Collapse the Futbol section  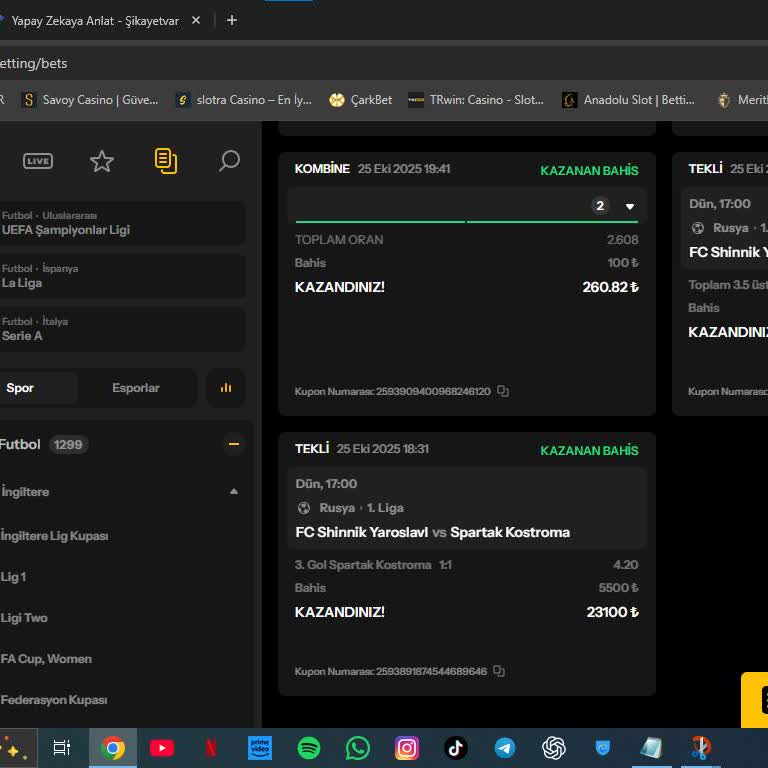click(234, 444)
